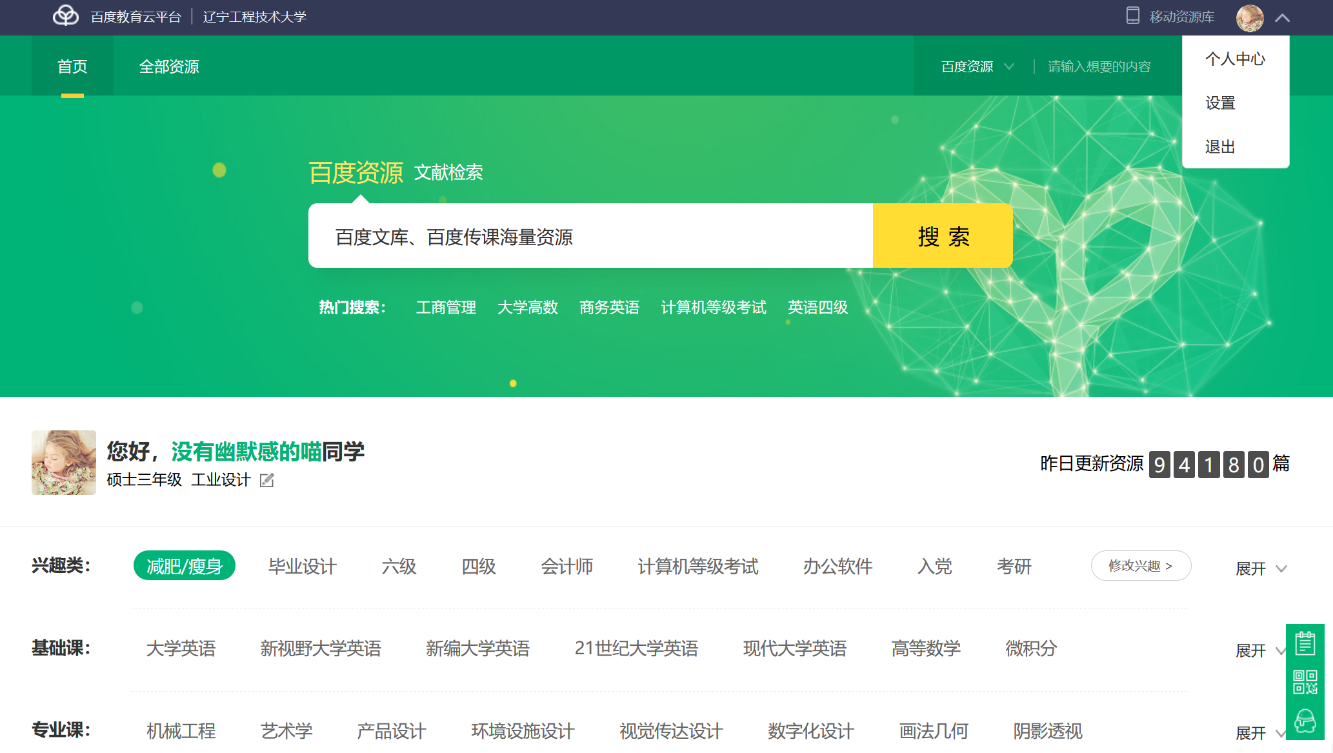The width and height of the screenshot is (1333, 753).
Task: Open 个人中心 from the user menu
Action: click(x=1235, y=59)
